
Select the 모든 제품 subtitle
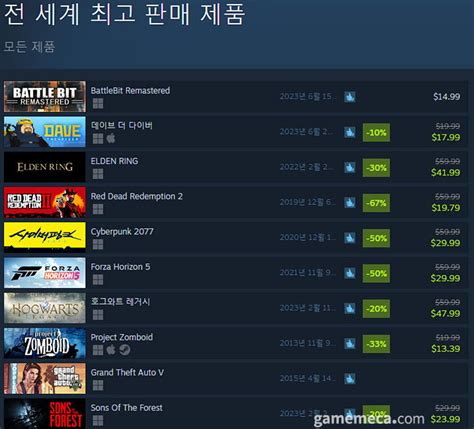[29, 47]
